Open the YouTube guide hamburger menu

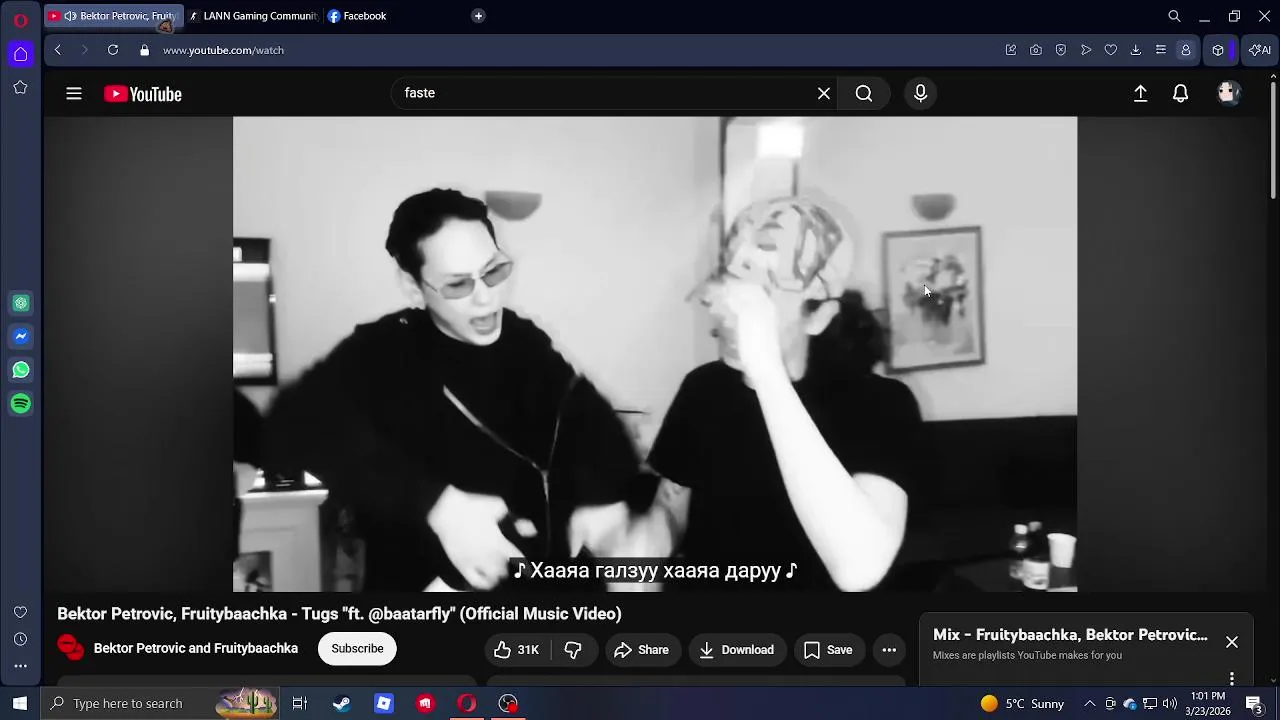click(73, 94)
